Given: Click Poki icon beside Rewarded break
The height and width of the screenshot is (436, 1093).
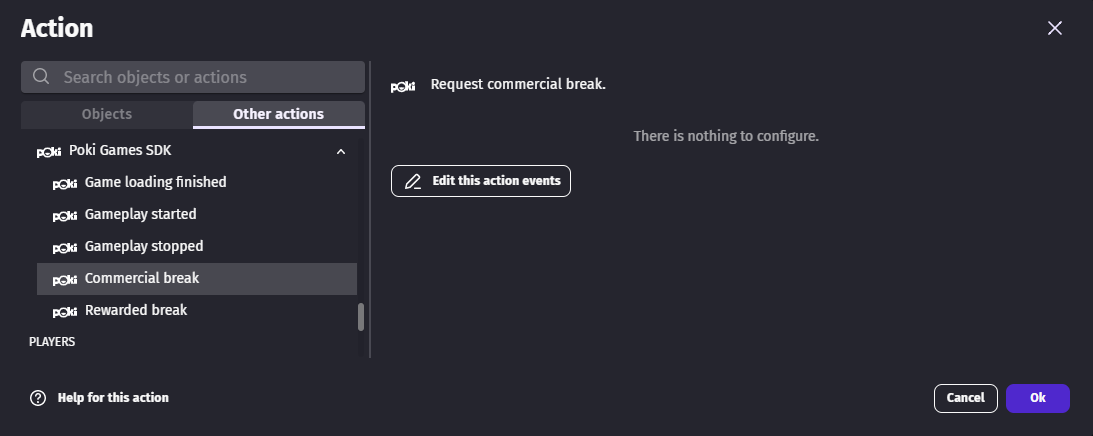Looking at the screenshot, I should point(65,311).
